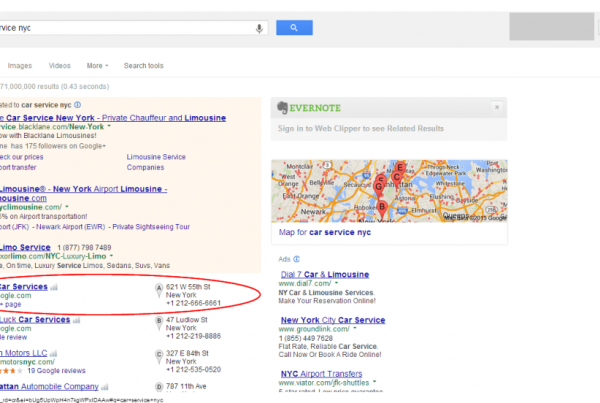The image size is (600, 403).
Task: Open the Limo Service ad title
Action: [25, 248]
